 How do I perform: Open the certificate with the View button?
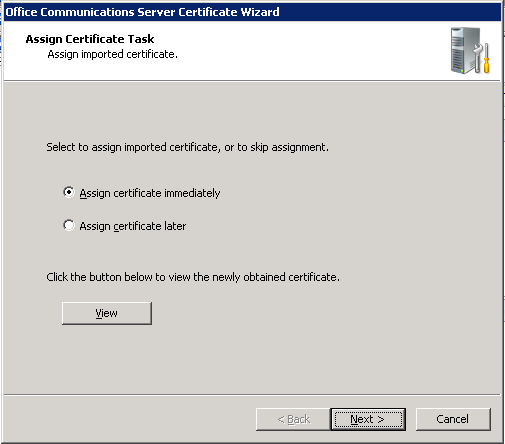point(107,313)
